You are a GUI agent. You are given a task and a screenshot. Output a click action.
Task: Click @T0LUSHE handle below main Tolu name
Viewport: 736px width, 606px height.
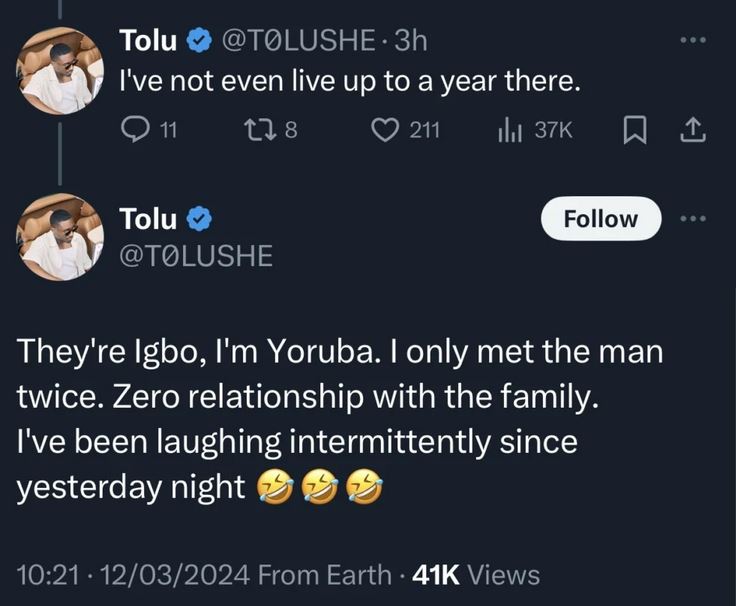pyautogui.click(x=196, y=254)
